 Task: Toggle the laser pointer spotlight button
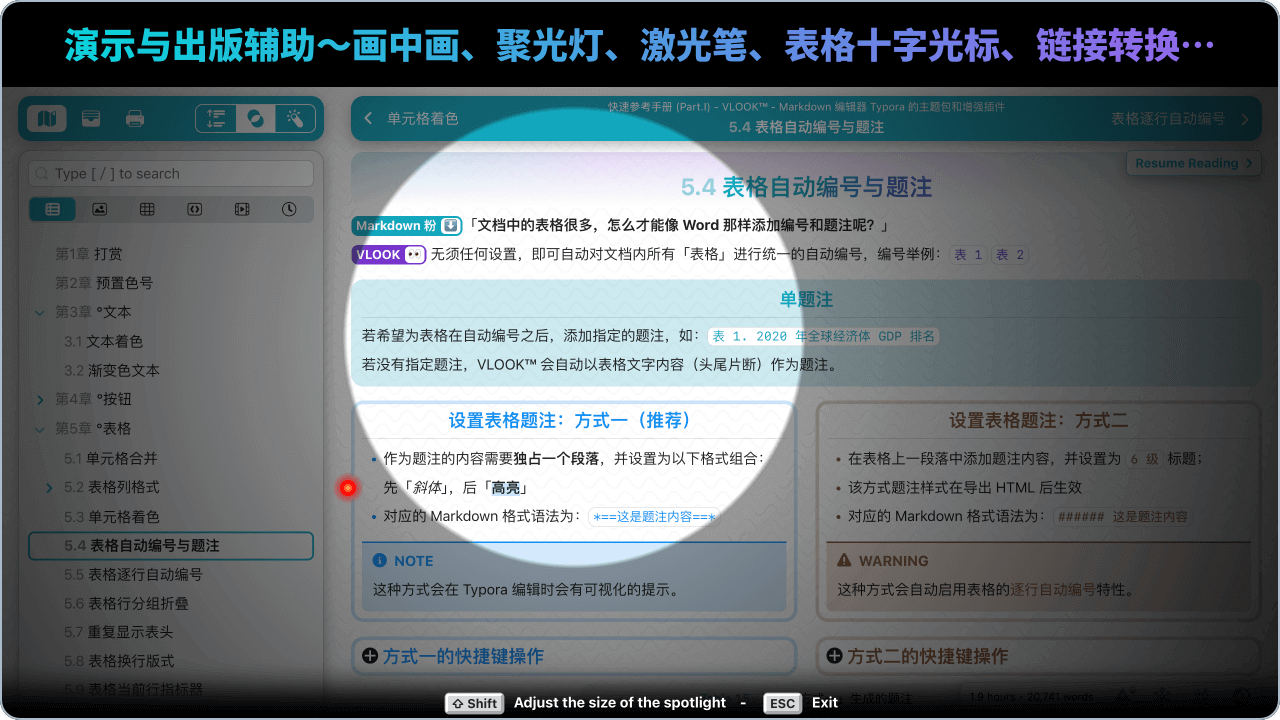click(295, 119)
